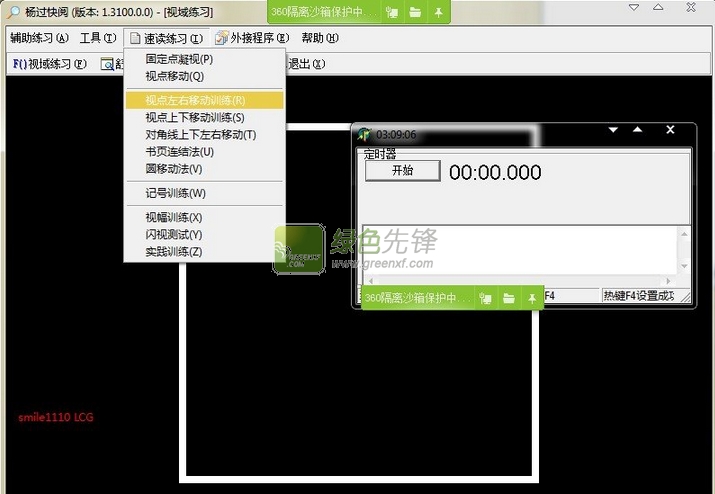This screenshot has height=494, width=715.
Task: Choose 视点上下移动训练(S) from the menu
Action: (204, 117)
